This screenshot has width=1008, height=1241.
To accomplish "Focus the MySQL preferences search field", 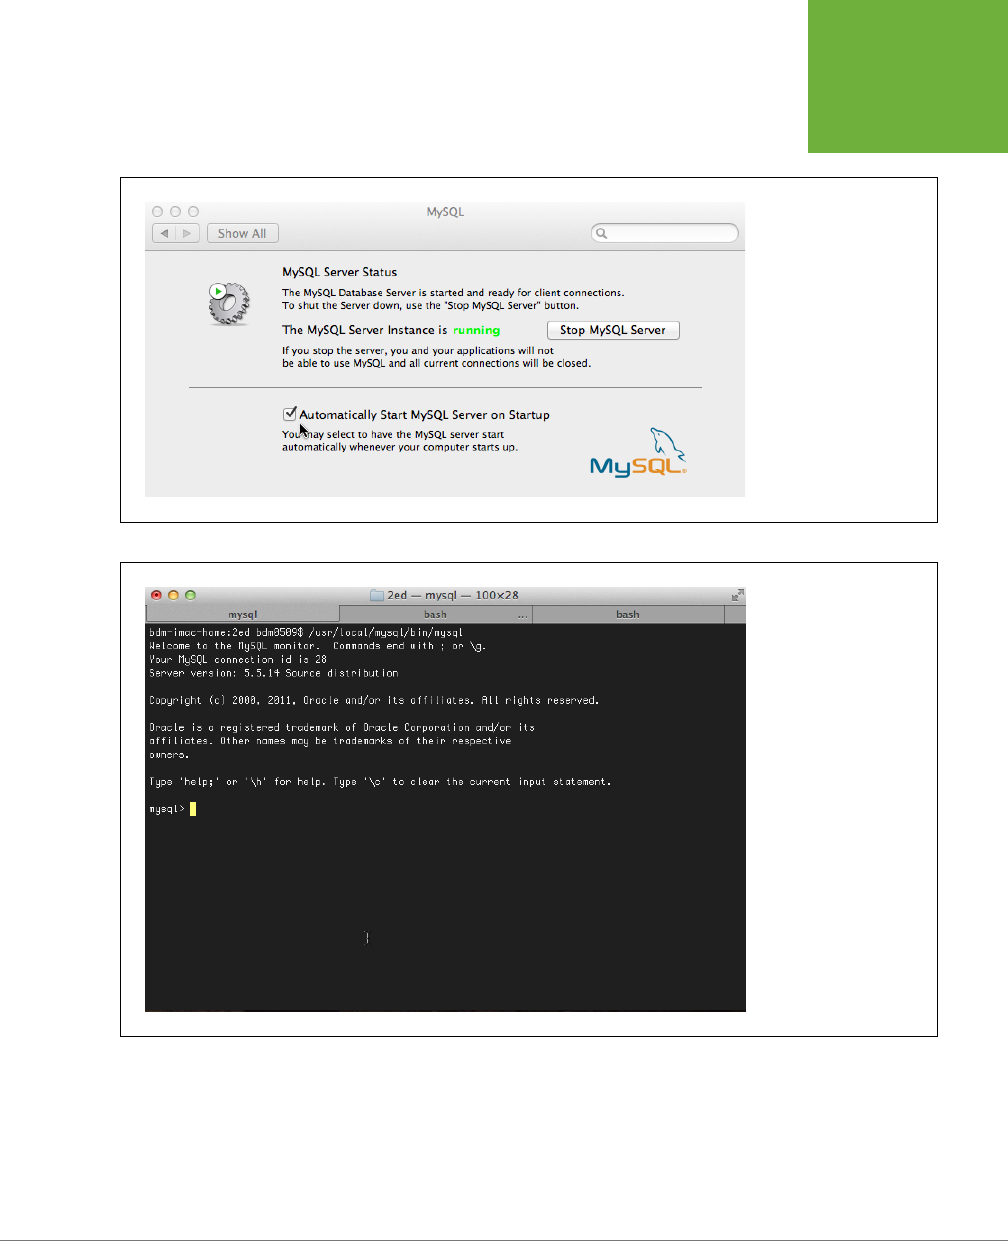I will (x=665, y=233).
